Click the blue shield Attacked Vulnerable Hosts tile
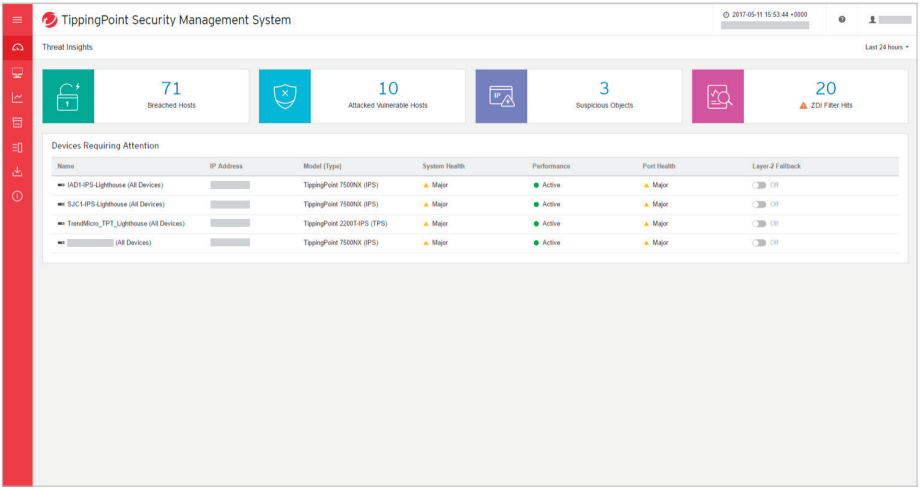The image size is (922, 490). coord(285,96)
